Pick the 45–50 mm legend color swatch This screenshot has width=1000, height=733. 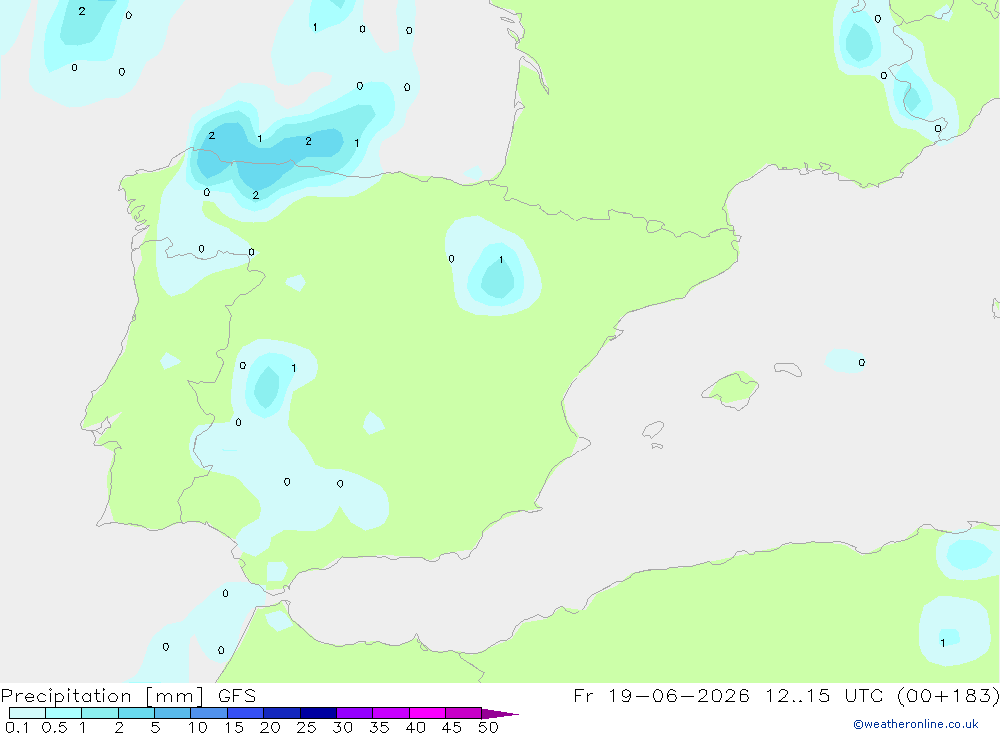pos(464,713)
